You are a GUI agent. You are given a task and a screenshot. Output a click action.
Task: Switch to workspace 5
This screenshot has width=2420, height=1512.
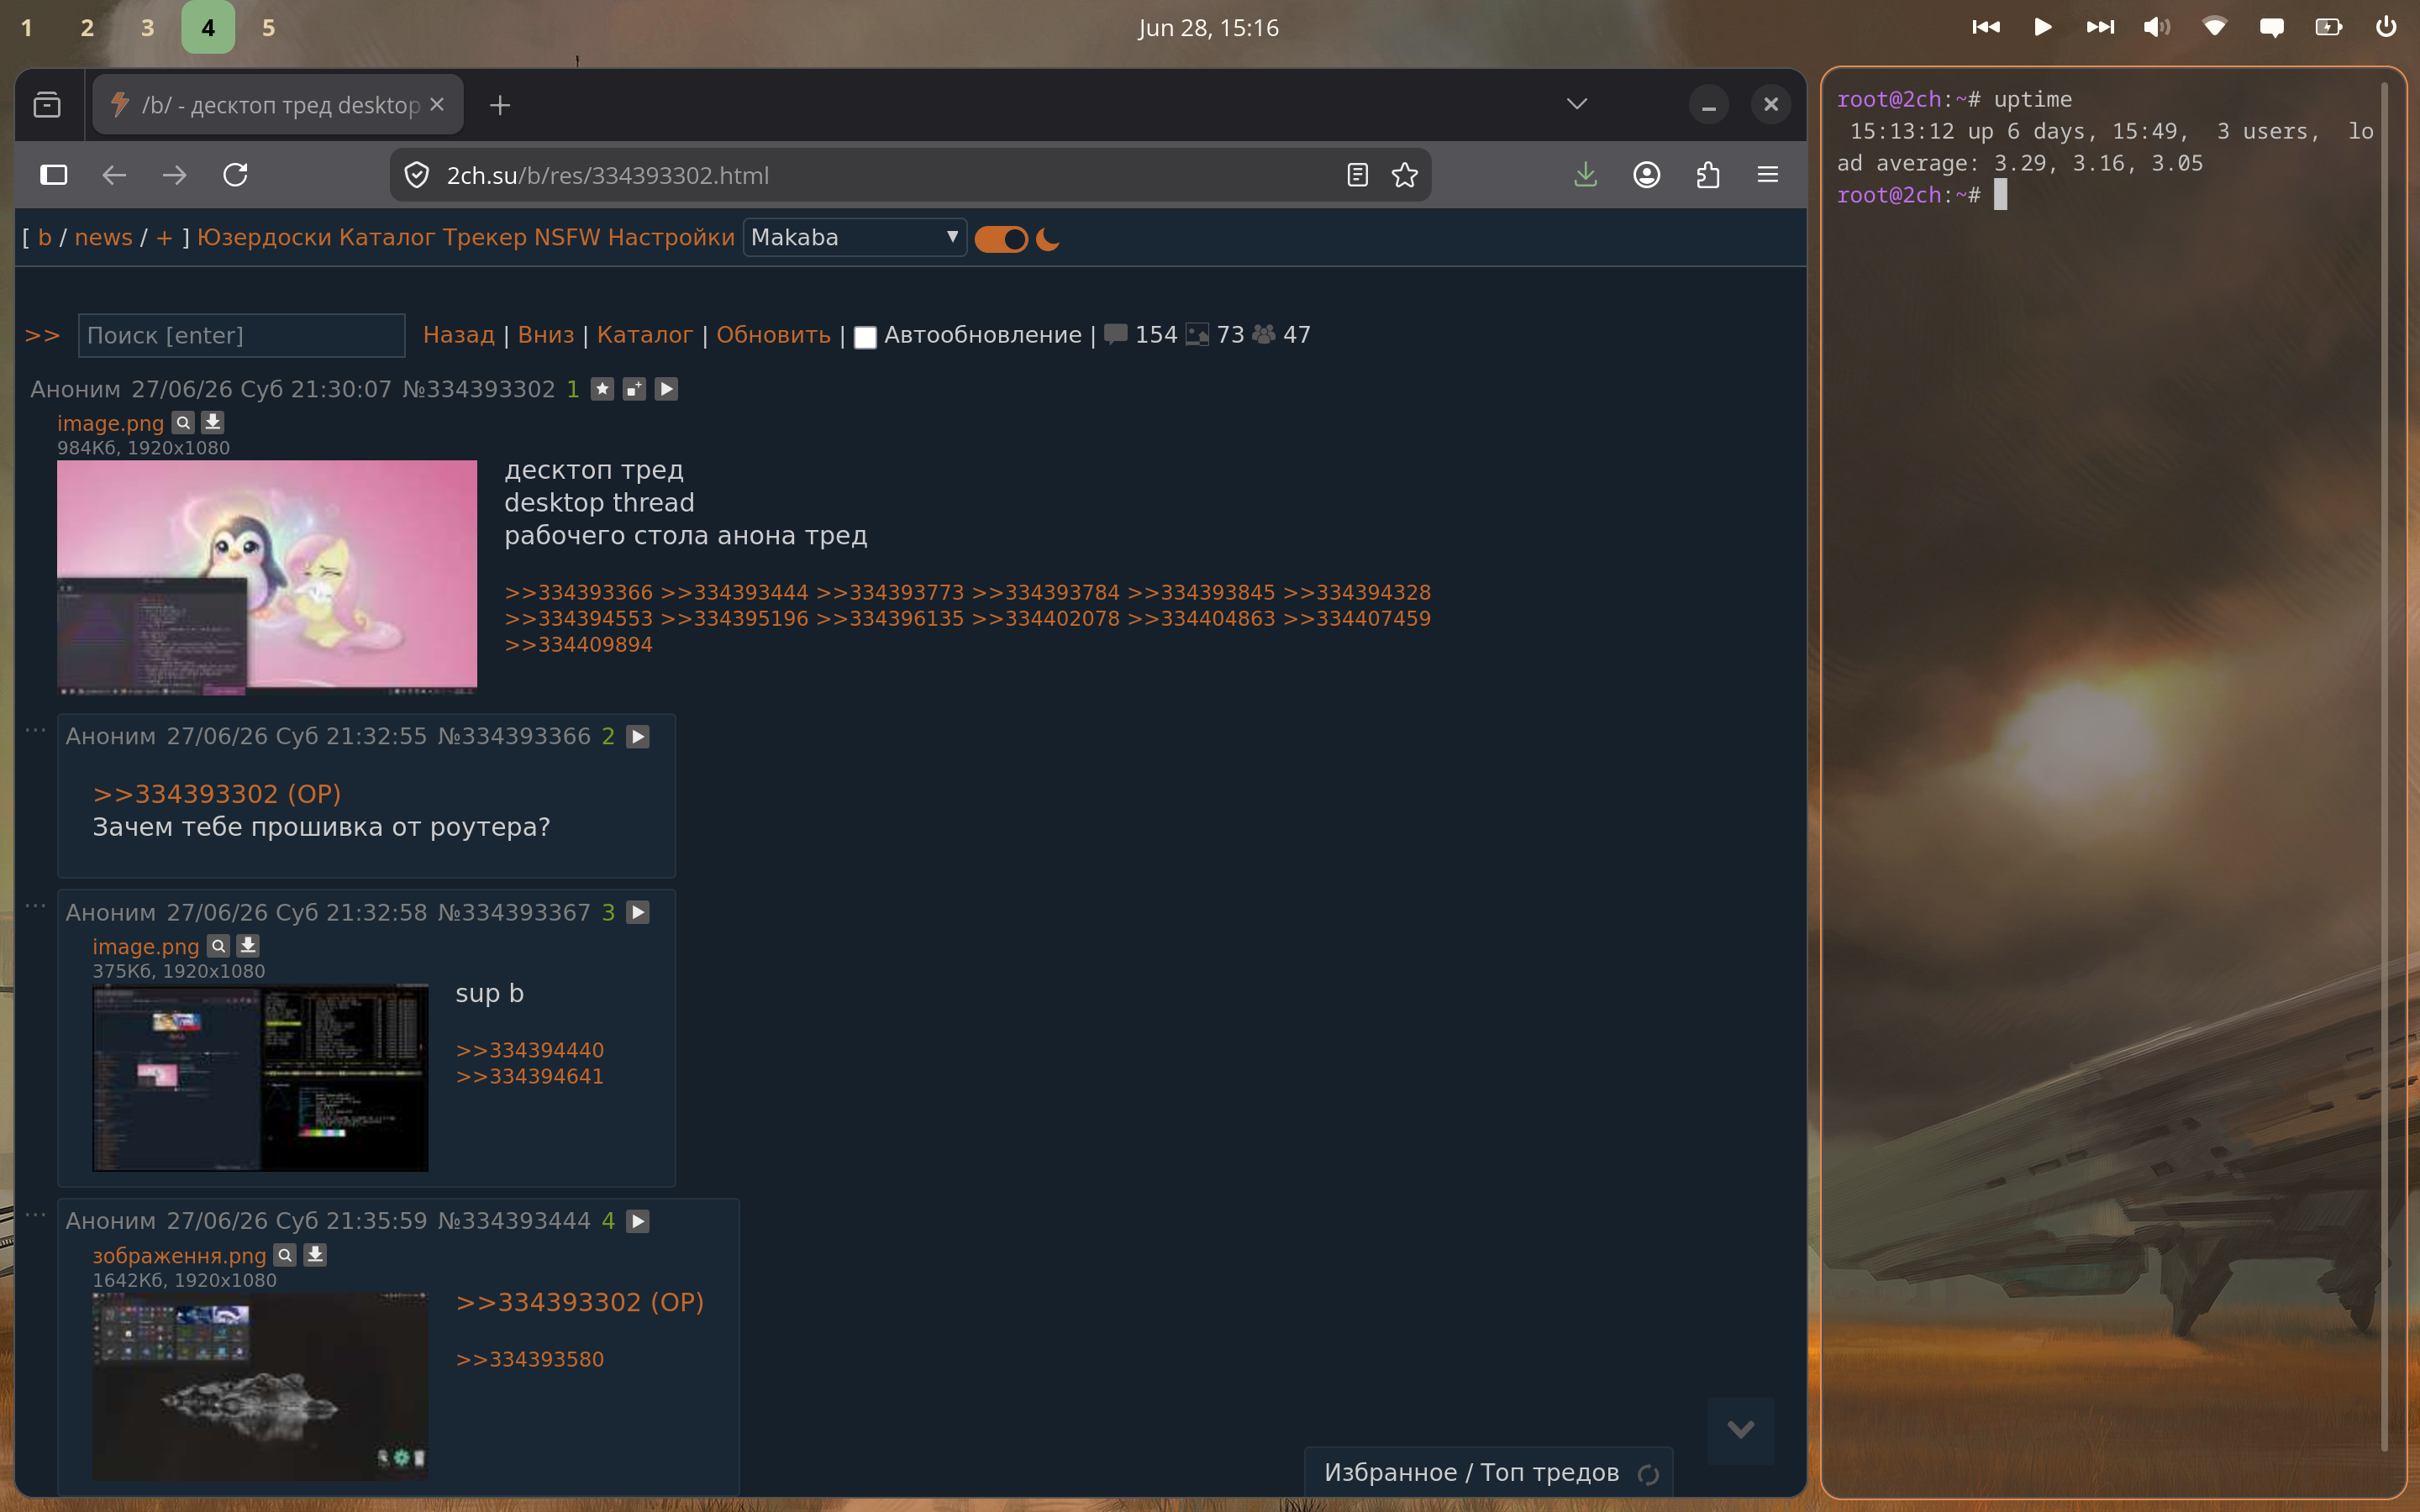(x=268, y=27)
